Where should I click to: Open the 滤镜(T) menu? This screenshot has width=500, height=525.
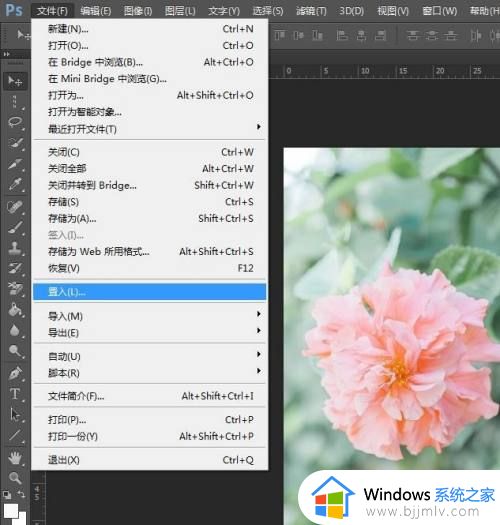point(311,11)
